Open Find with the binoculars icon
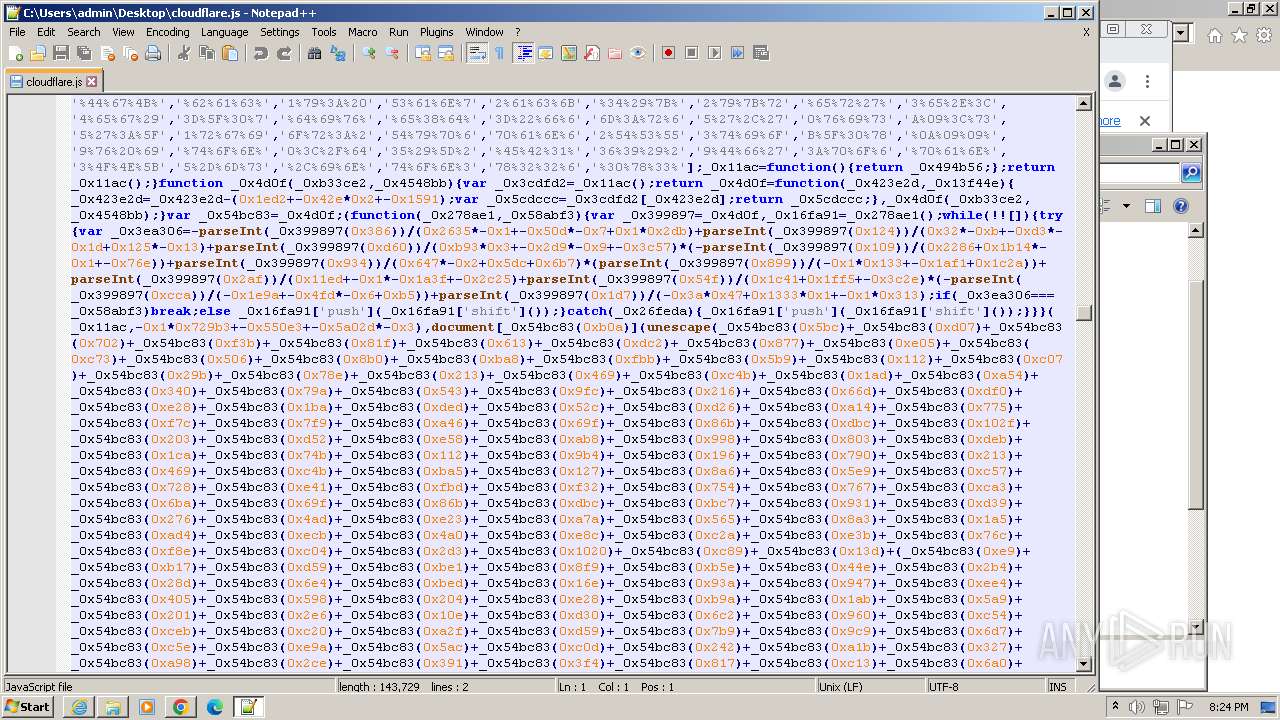 pos(314,53)
